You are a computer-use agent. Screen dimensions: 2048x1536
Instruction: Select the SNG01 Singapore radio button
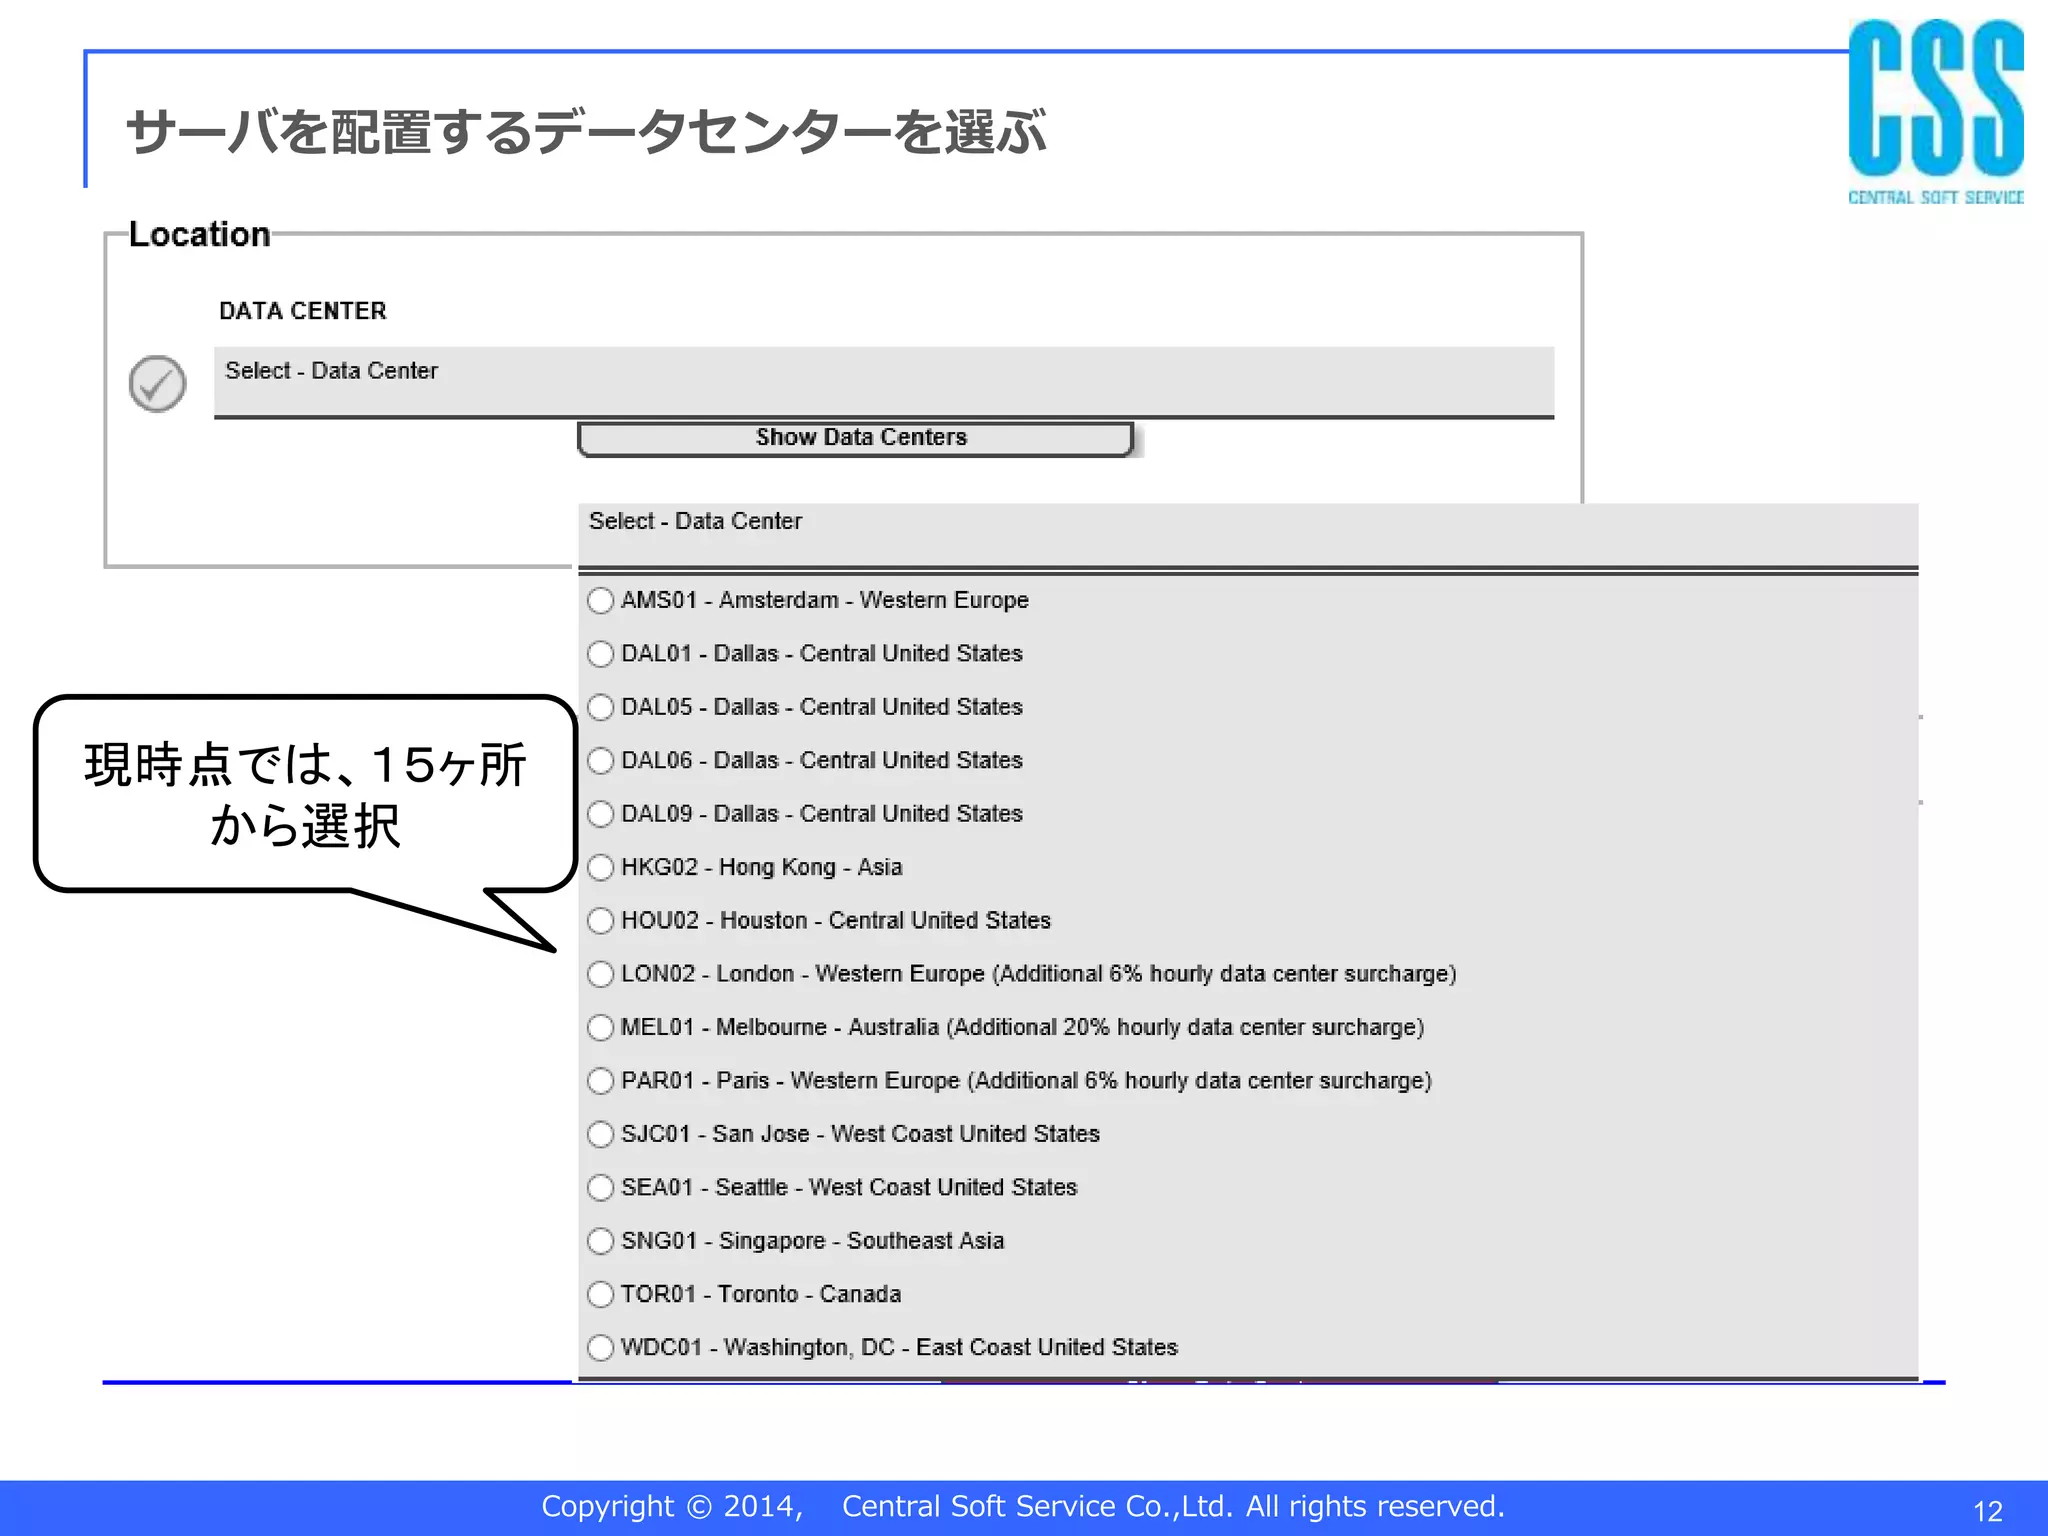pos(600,1241)
